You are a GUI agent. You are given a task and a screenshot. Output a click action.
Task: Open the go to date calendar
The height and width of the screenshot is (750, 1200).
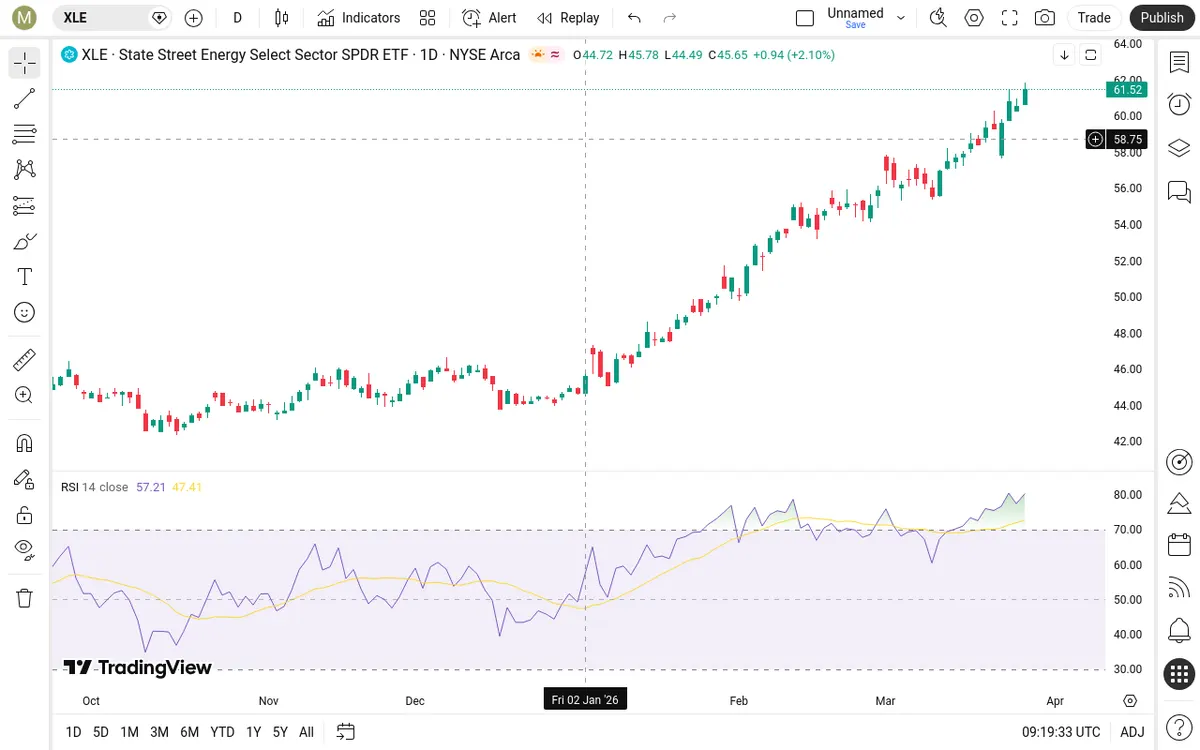click(346, 732)
